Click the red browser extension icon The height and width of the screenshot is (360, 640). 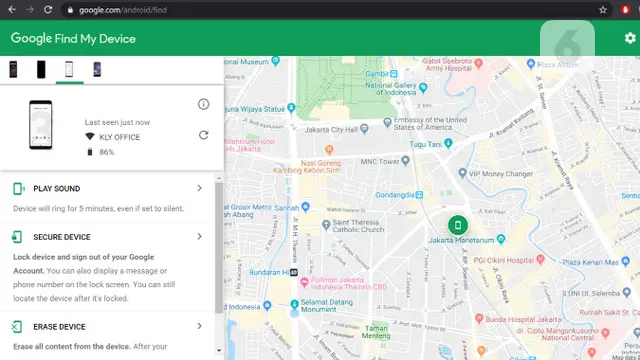[x=625, y=10]
